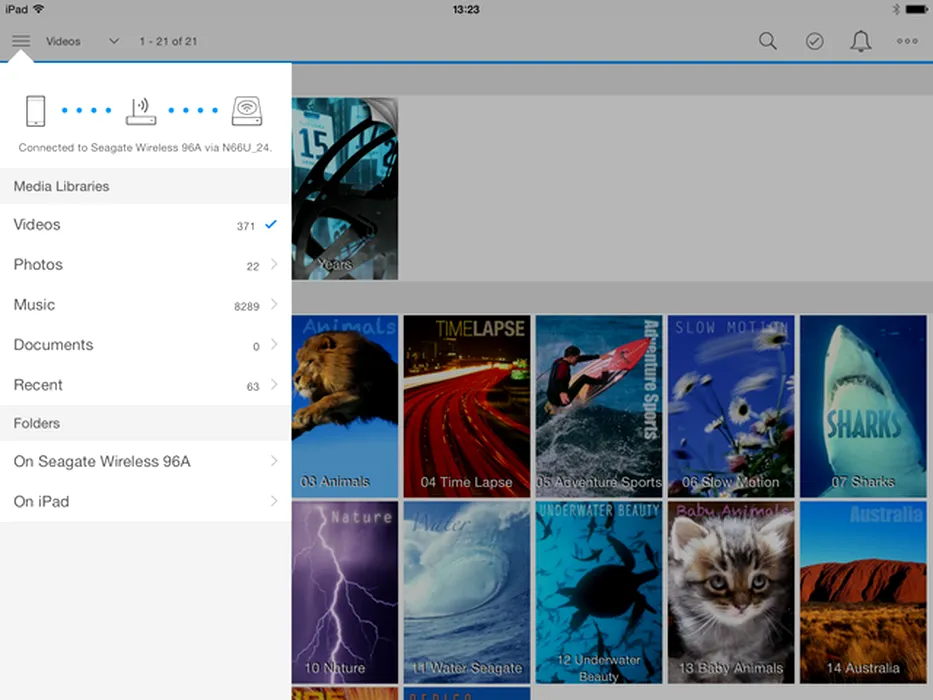
Task: Tap the select items checkmark icon
Action: [x=814, y=41]
